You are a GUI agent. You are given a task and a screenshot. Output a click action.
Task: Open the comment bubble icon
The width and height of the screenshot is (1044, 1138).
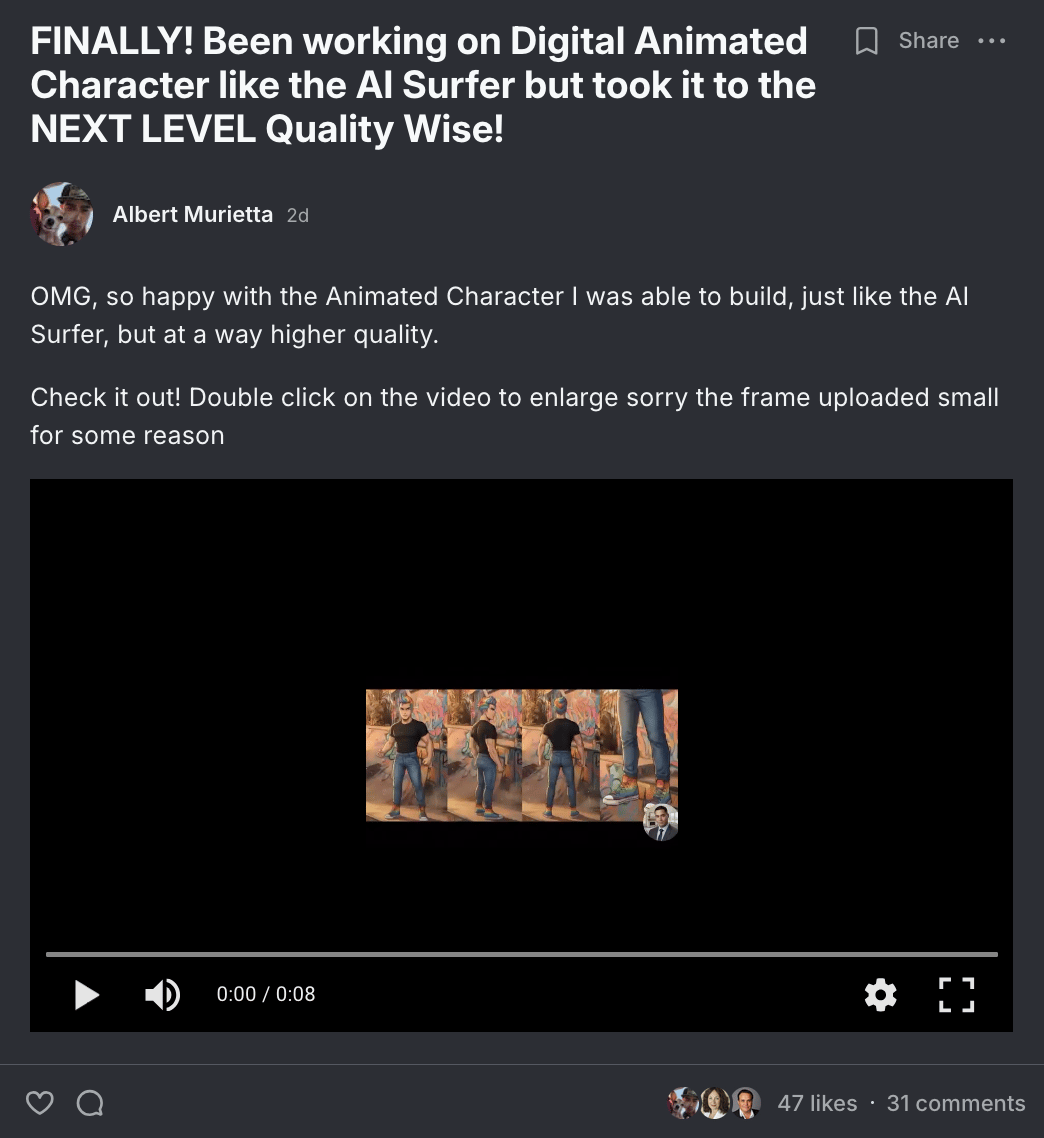click(x=90, y=1103)
